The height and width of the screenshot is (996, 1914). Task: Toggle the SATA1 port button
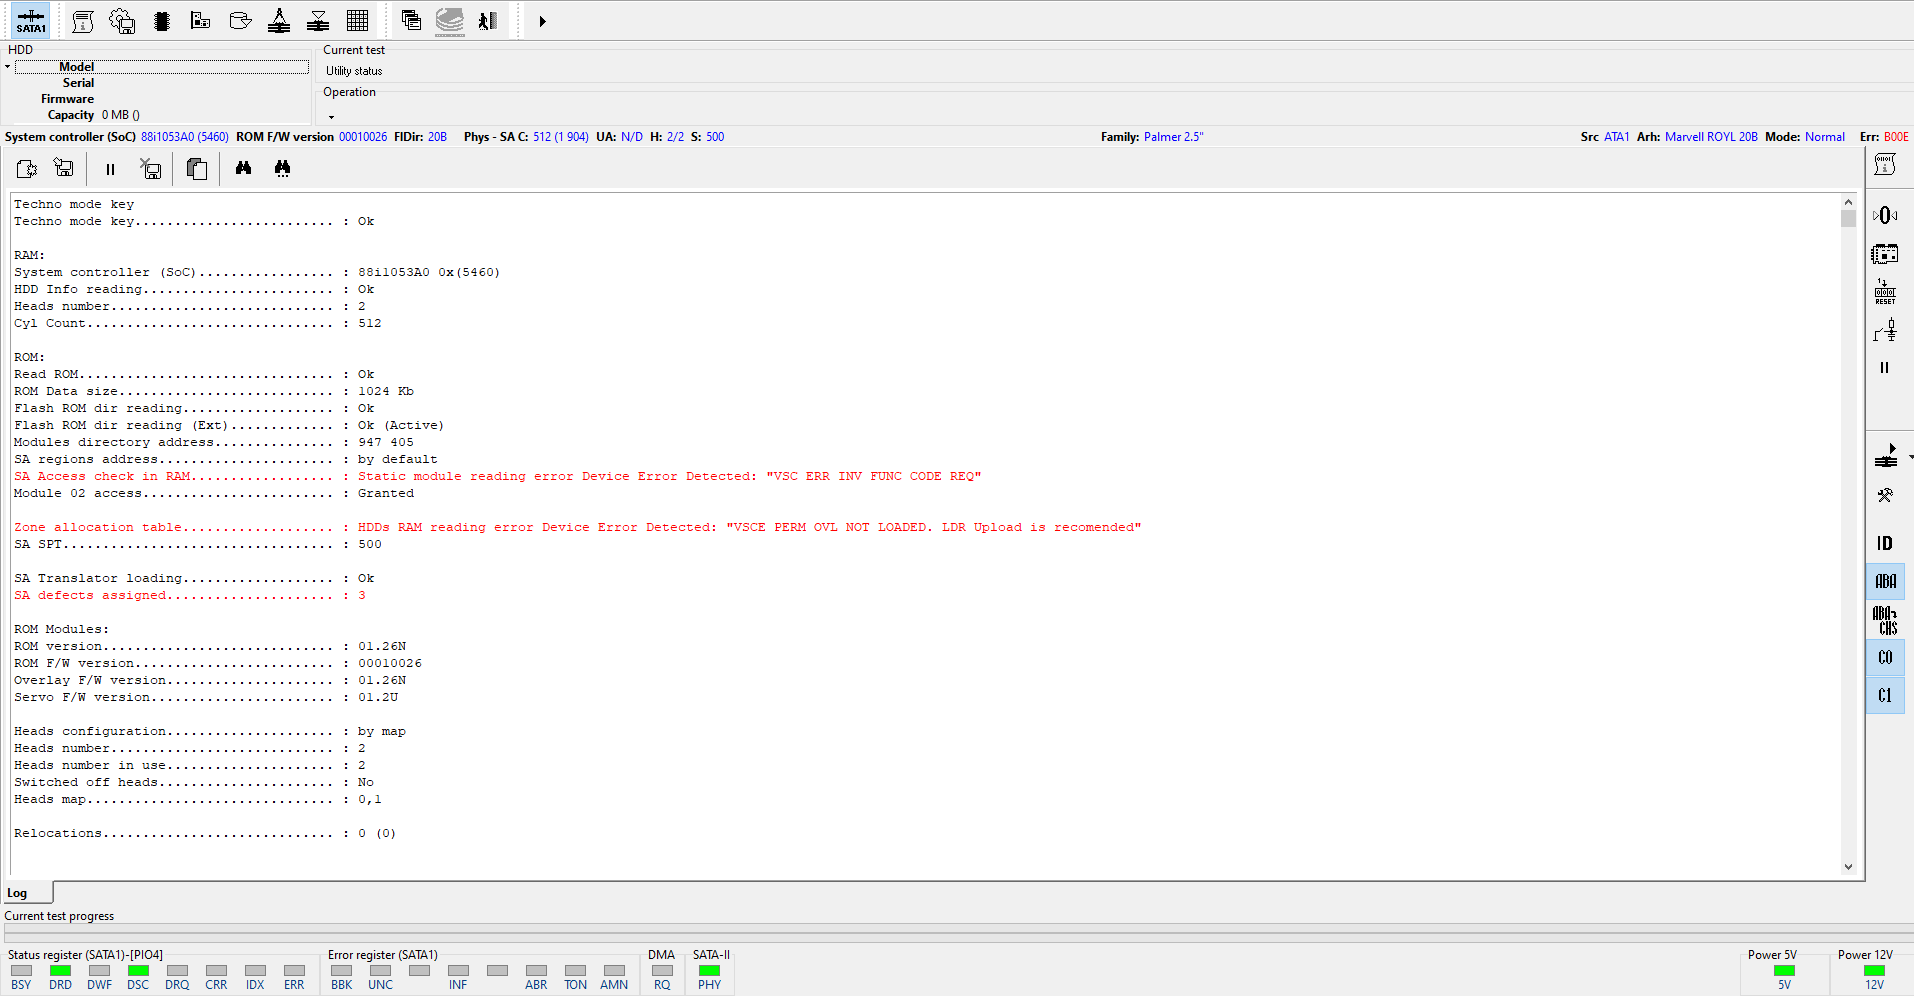click(31, 20)
